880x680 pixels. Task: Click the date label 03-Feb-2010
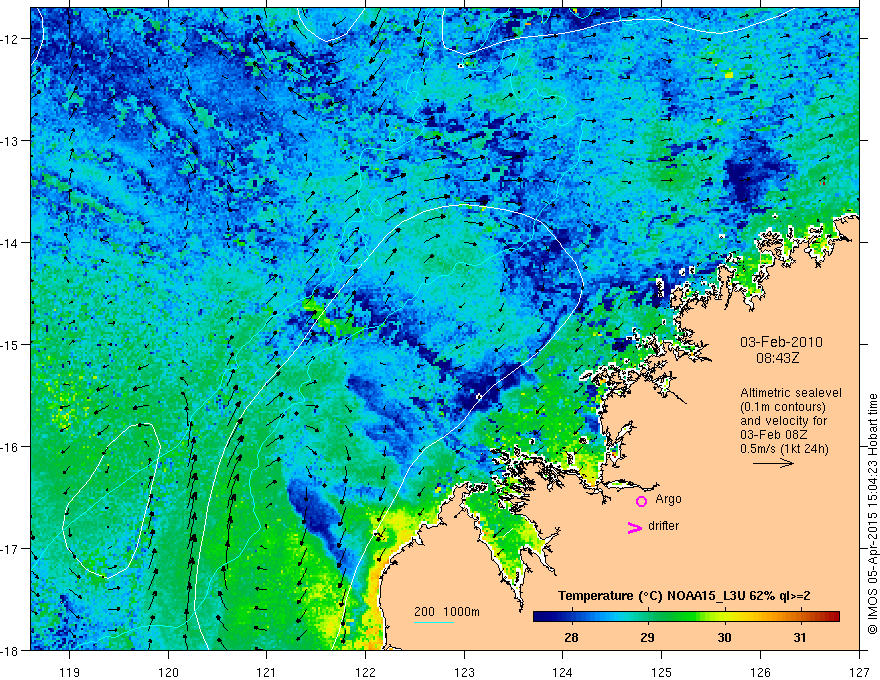coord(781,342)
